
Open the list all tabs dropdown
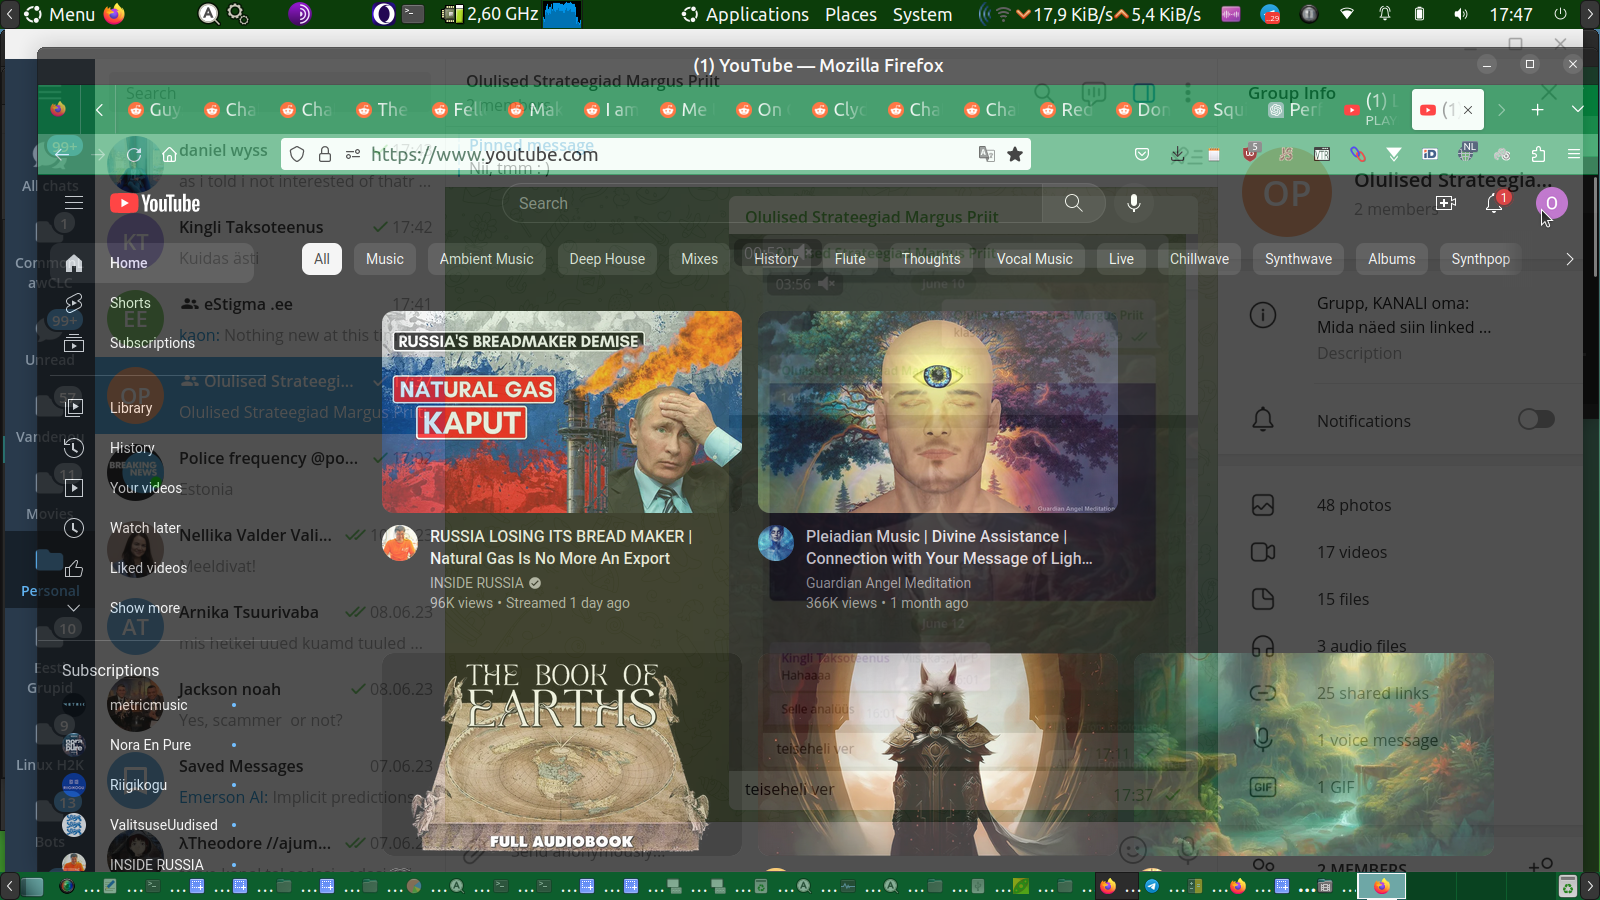click(x=1577, y=110)
